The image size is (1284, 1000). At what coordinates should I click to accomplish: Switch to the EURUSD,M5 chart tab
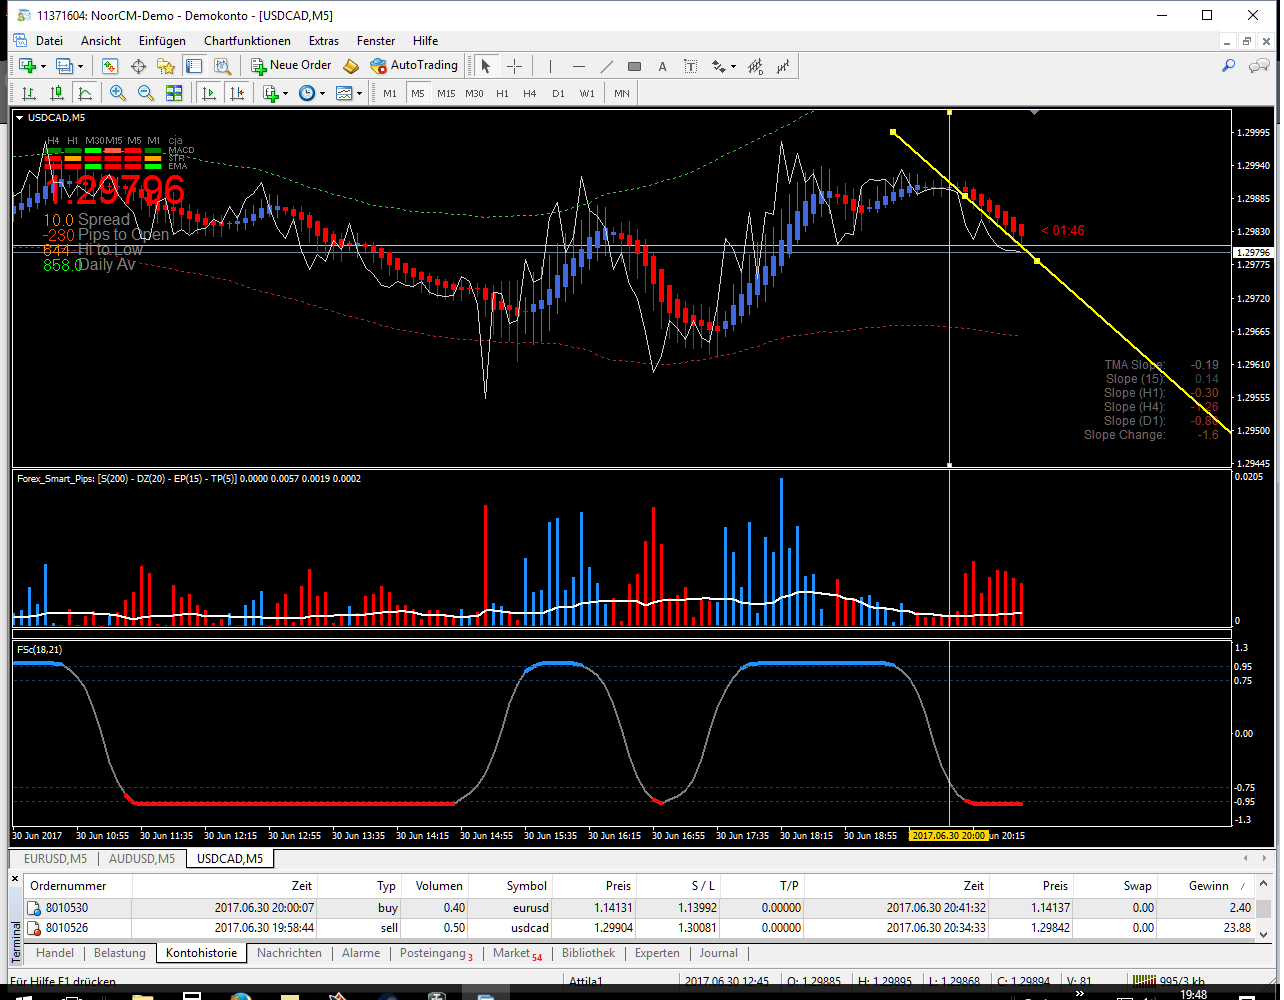click(55, 858)
